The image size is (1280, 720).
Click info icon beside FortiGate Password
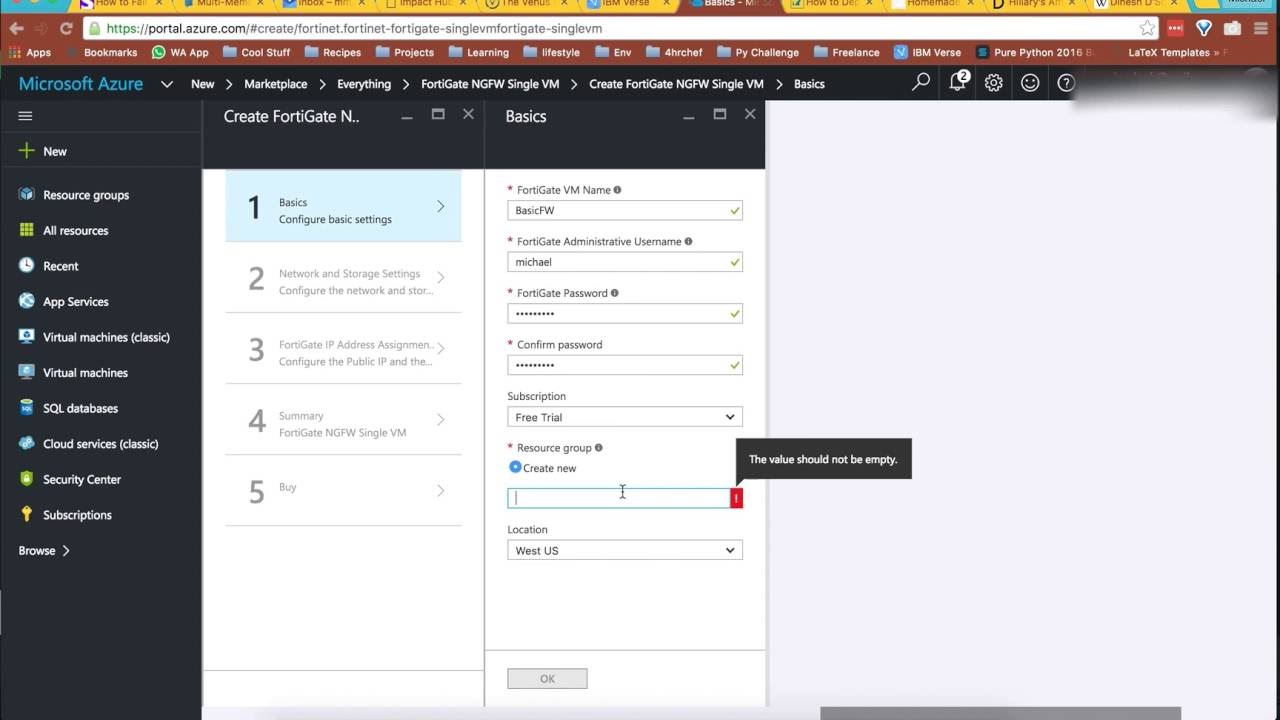tap(614, 293)
